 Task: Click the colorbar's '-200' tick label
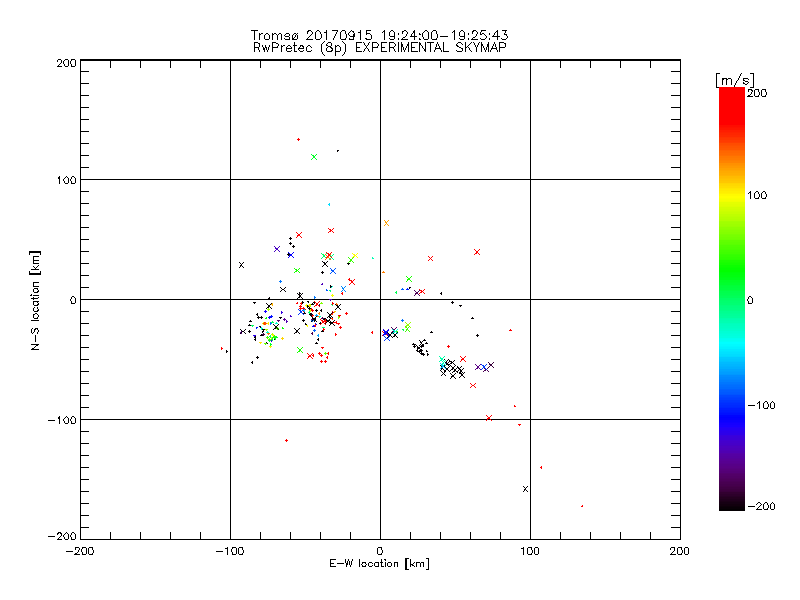click(761, 506)
